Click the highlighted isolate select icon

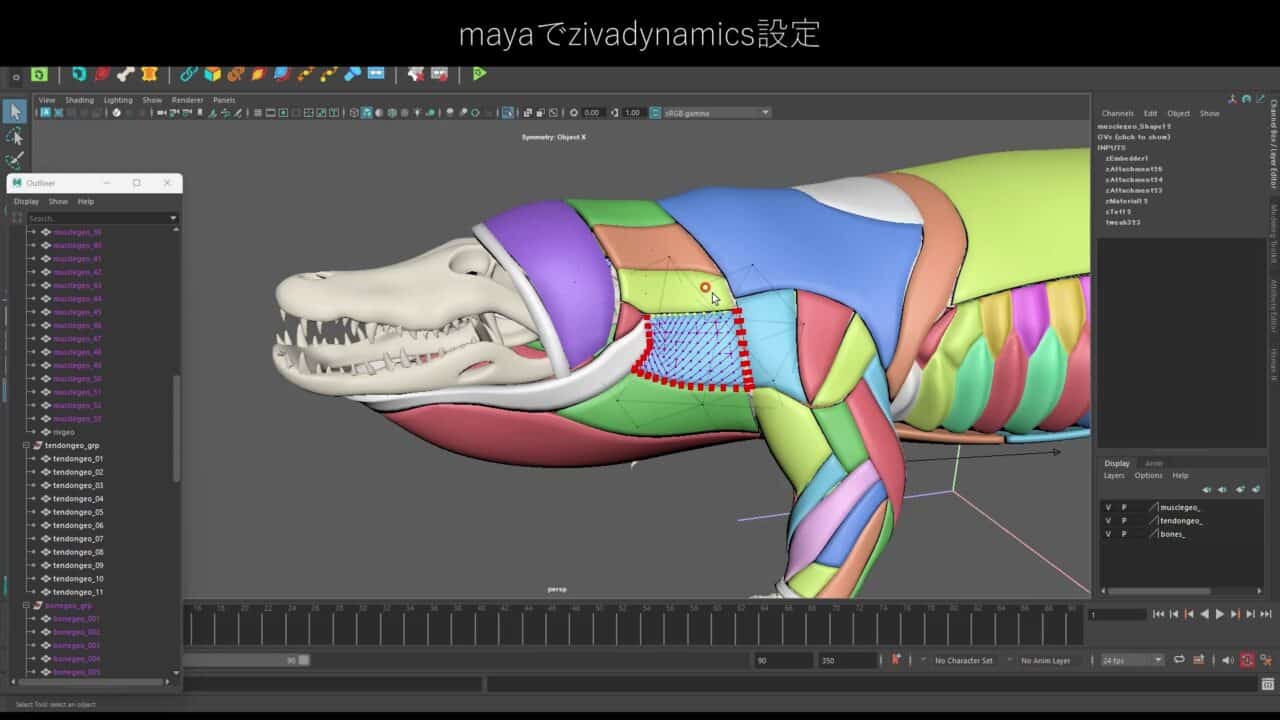(508, 113)
